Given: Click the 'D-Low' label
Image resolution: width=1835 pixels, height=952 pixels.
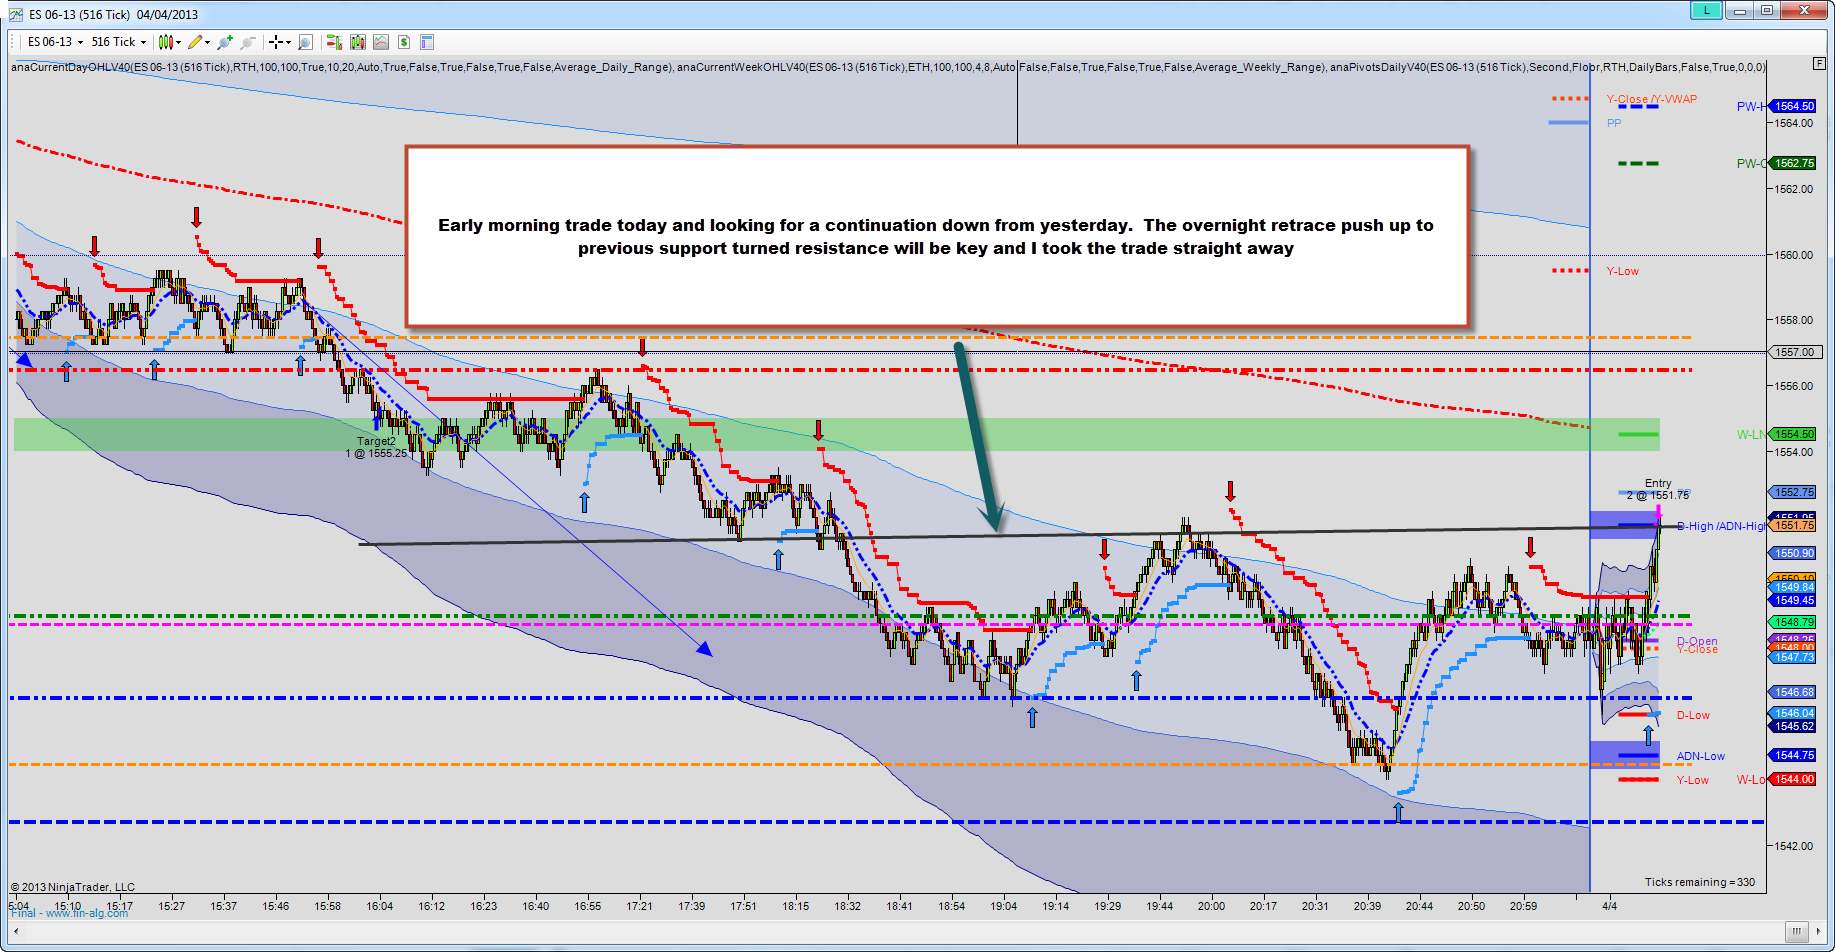Looking at the screenshot, I should click(1693, 715).
